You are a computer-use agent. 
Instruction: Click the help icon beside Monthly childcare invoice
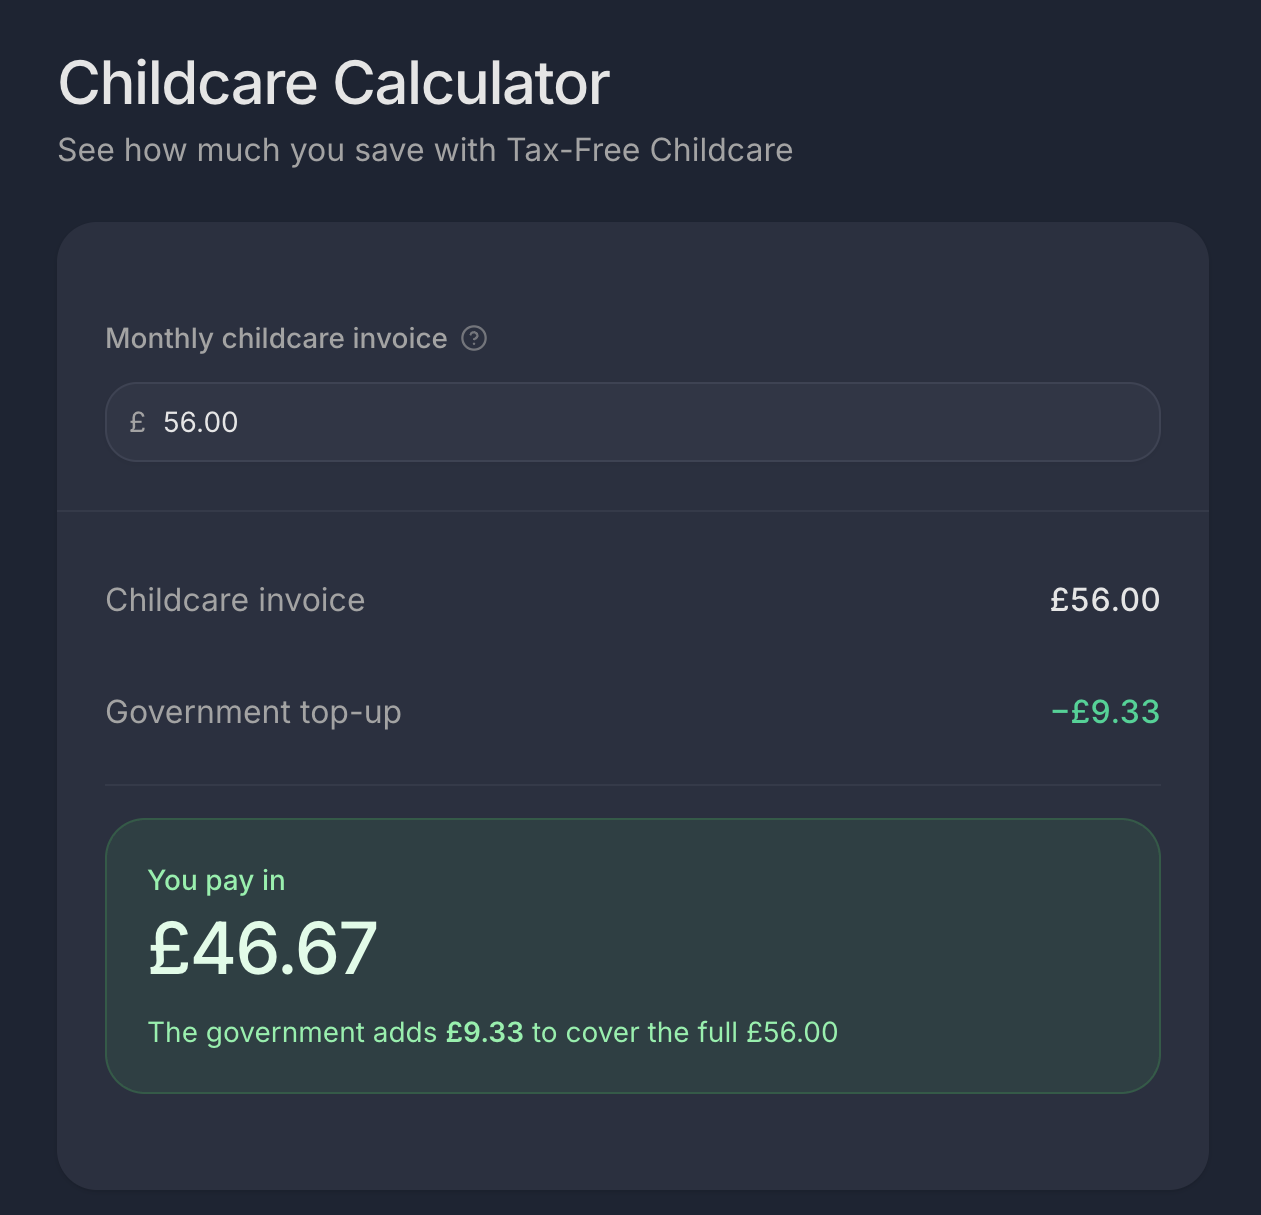click(474, 339)
